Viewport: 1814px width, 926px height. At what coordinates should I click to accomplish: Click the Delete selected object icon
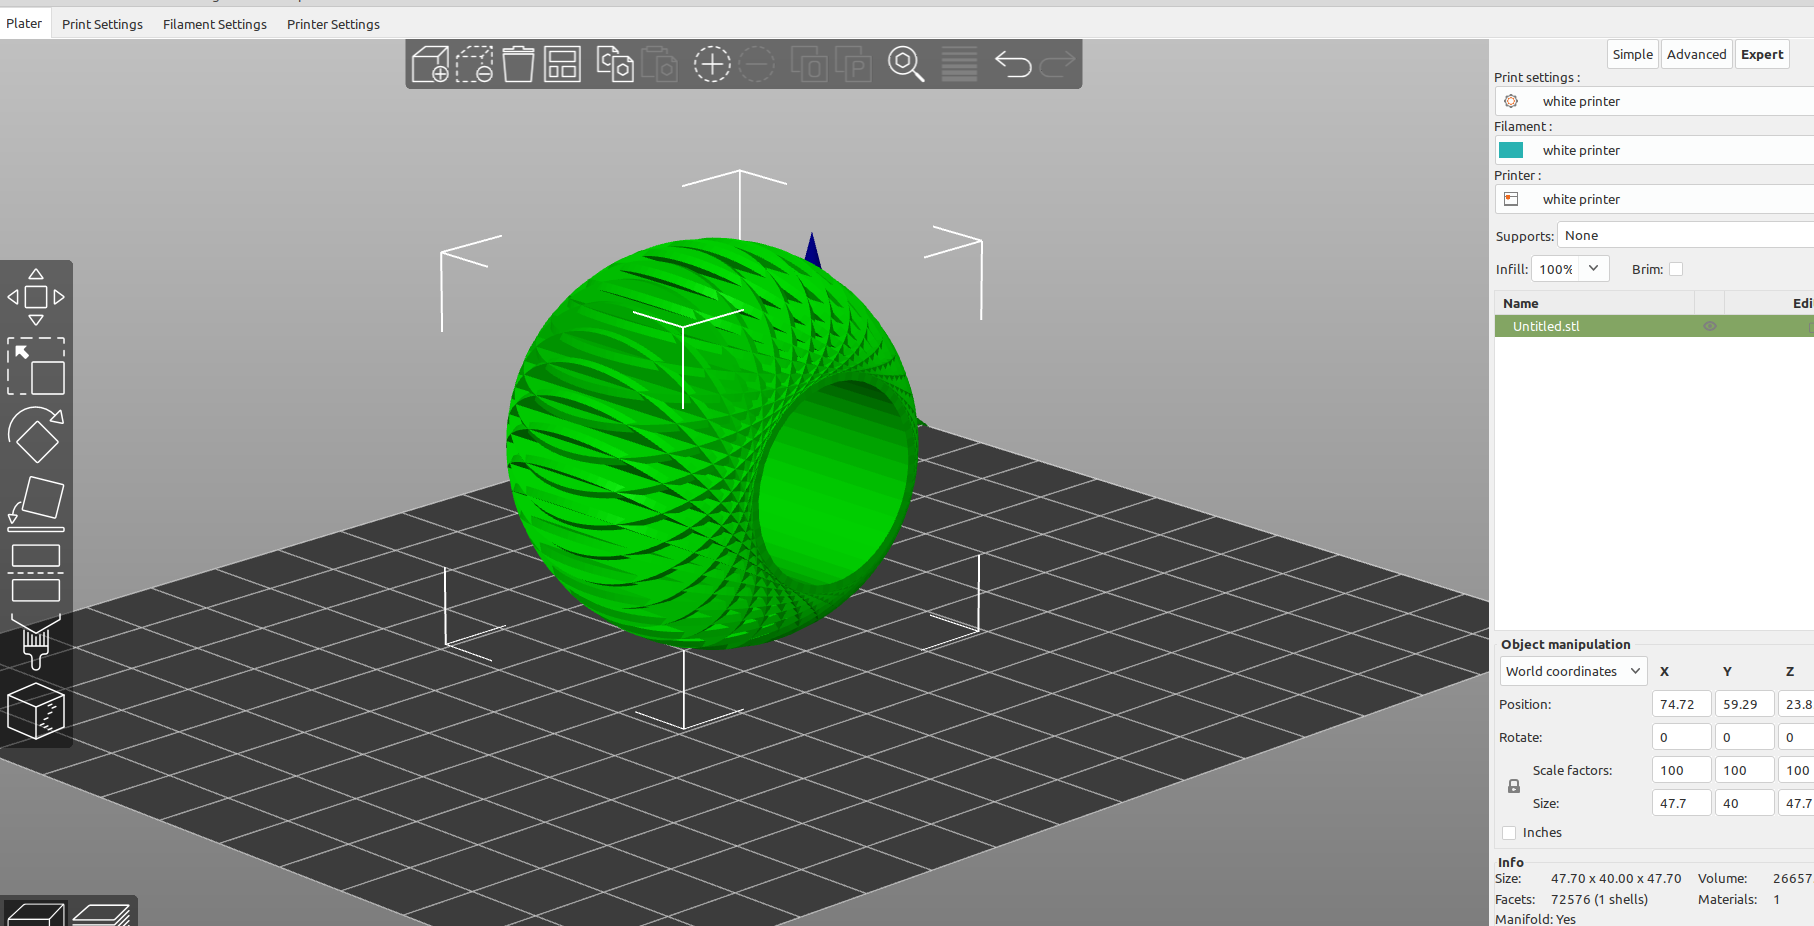[475, 64]
